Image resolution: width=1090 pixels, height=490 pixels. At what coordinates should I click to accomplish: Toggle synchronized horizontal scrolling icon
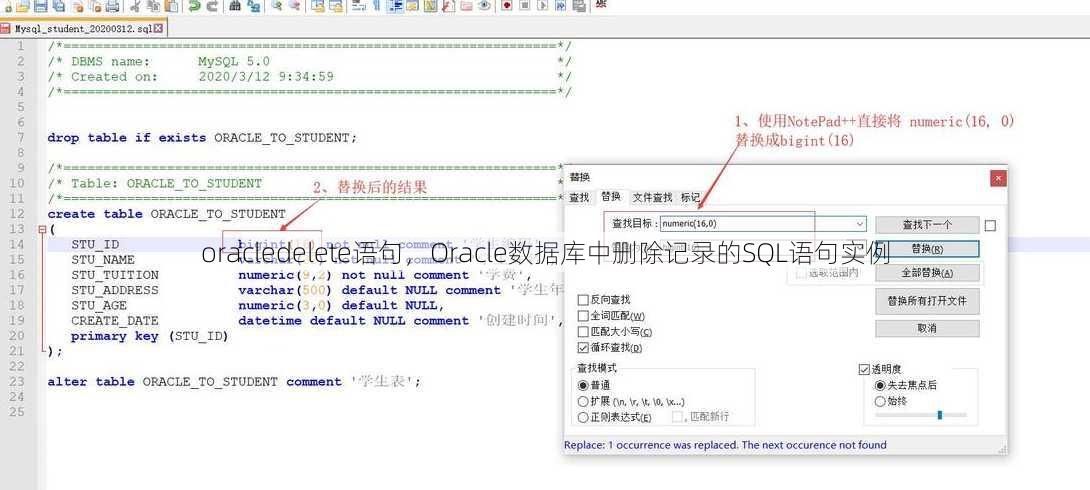336,6
